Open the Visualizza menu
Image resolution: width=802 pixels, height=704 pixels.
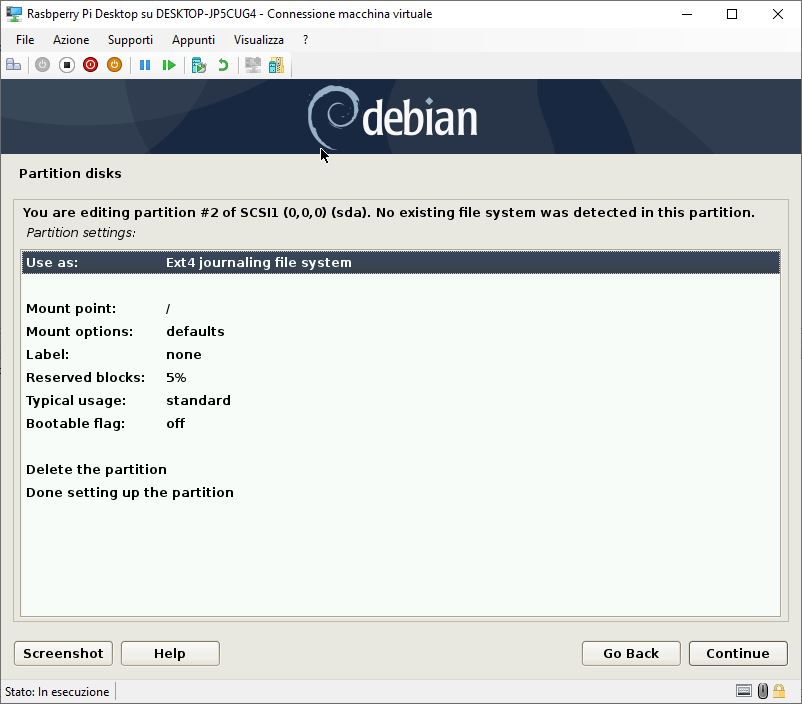coord(259,39)
